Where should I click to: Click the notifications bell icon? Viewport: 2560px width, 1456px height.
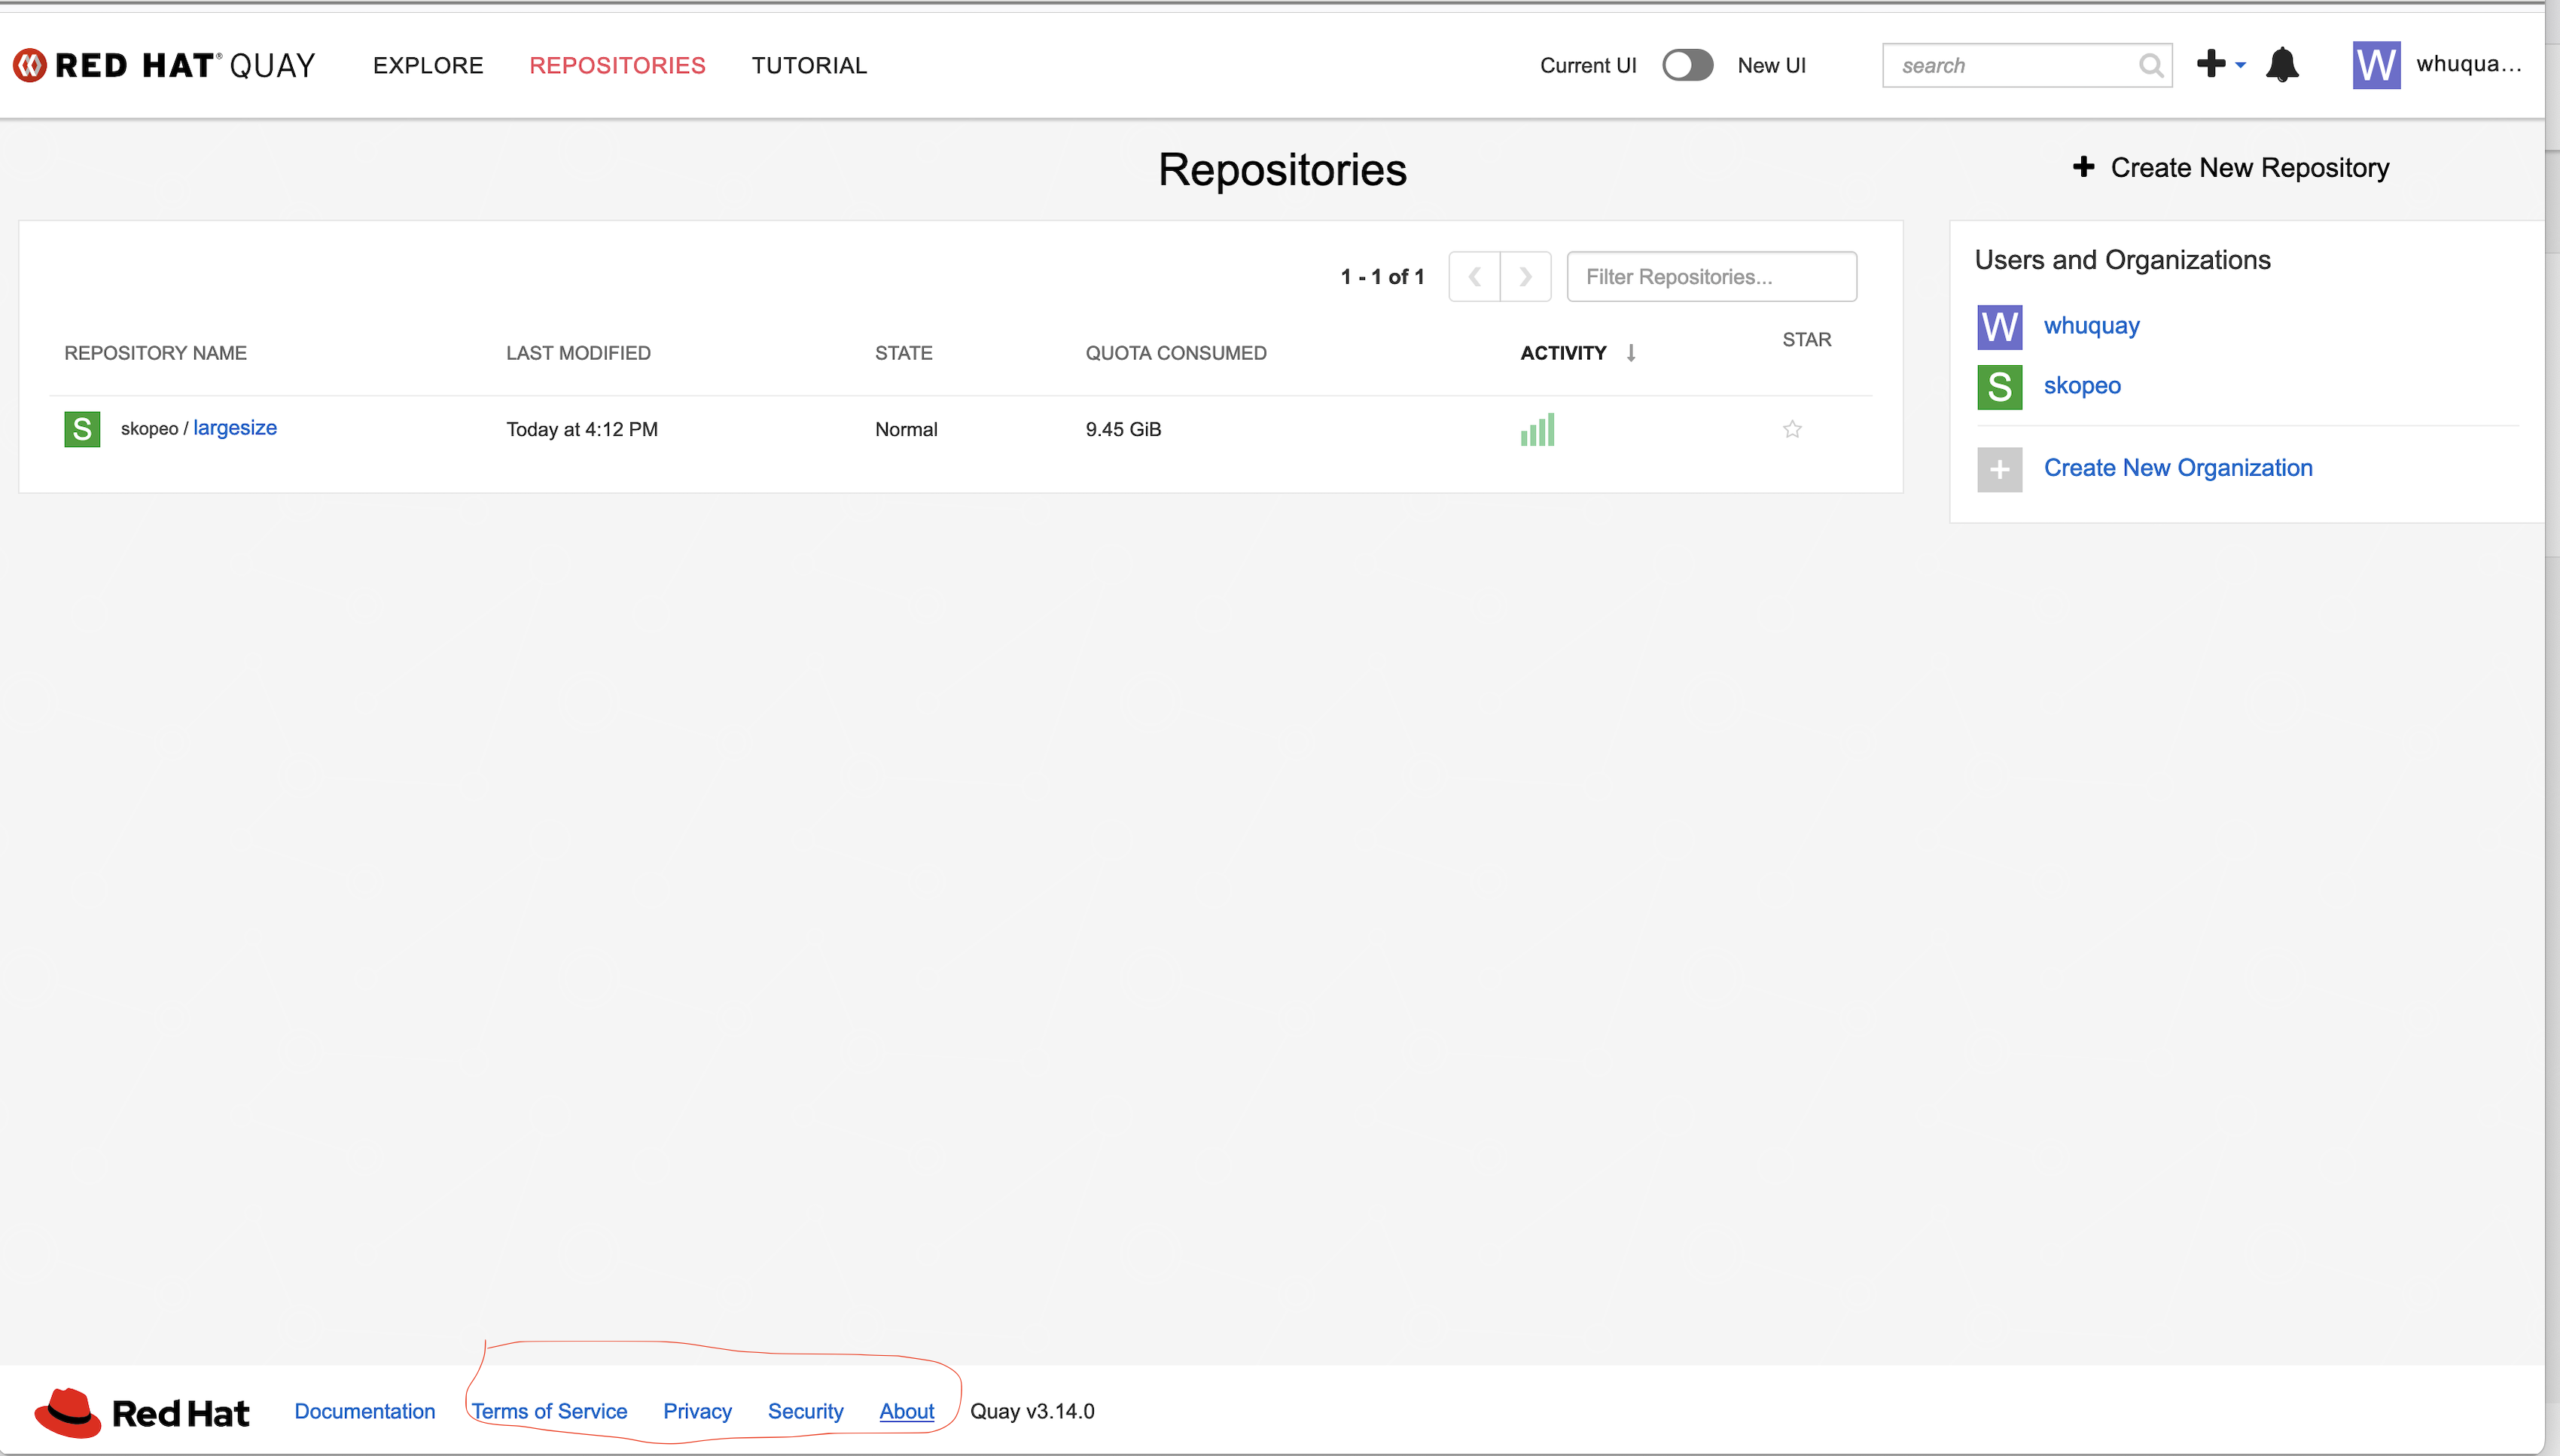(x=2282, y=65)
